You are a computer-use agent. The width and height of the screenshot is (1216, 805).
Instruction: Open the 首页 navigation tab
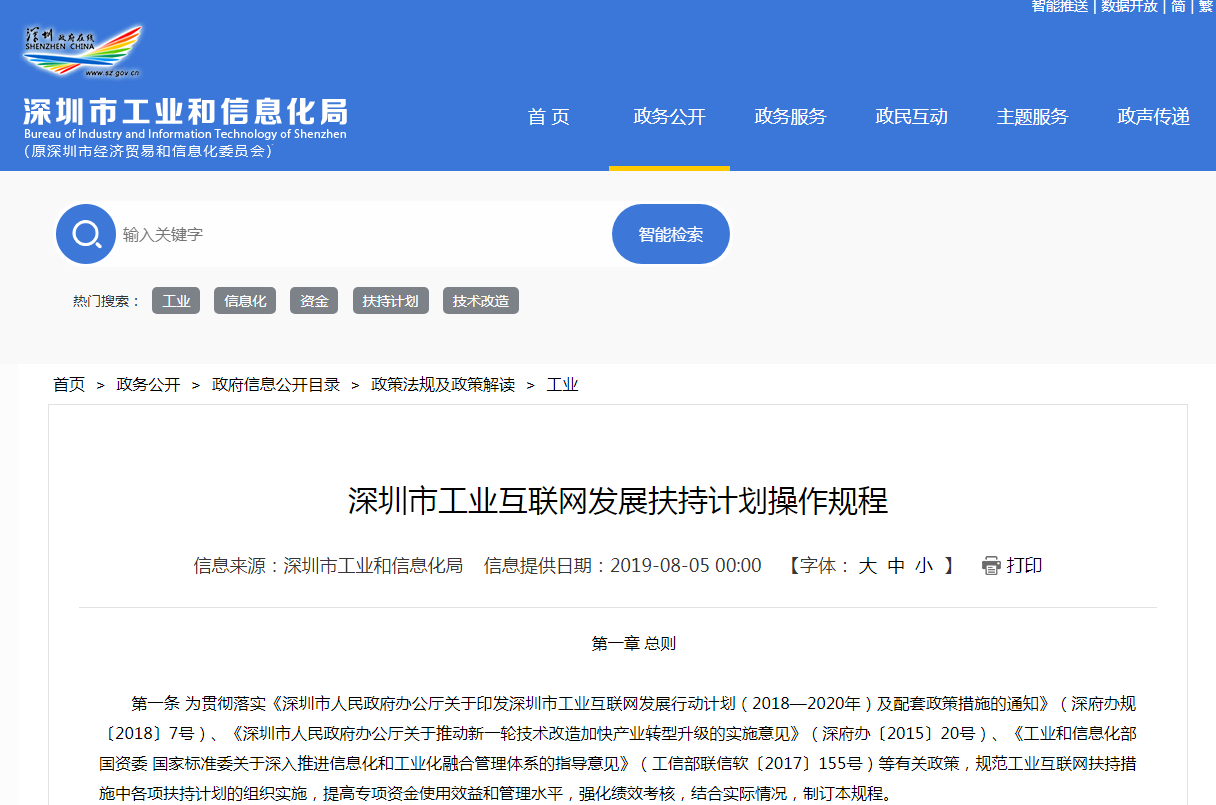pyautogui.click(x=548, y=117)
